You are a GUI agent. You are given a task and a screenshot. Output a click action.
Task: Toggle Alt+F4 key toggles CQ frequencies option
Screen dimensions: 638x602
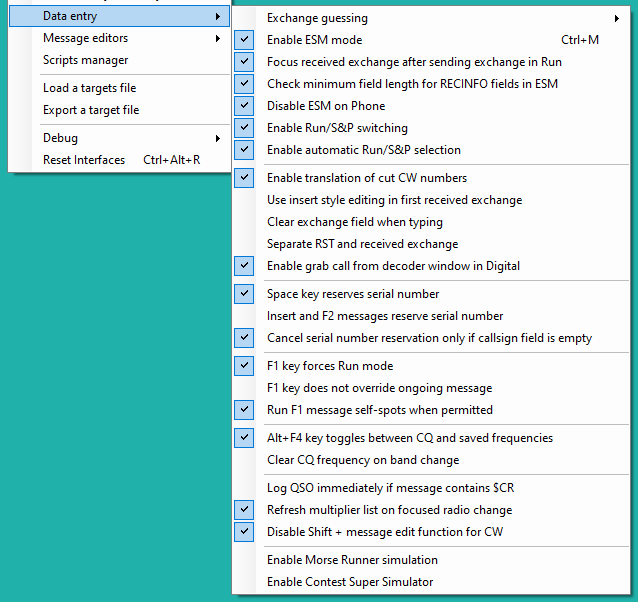pyautogui.click(x=431, y=438)
